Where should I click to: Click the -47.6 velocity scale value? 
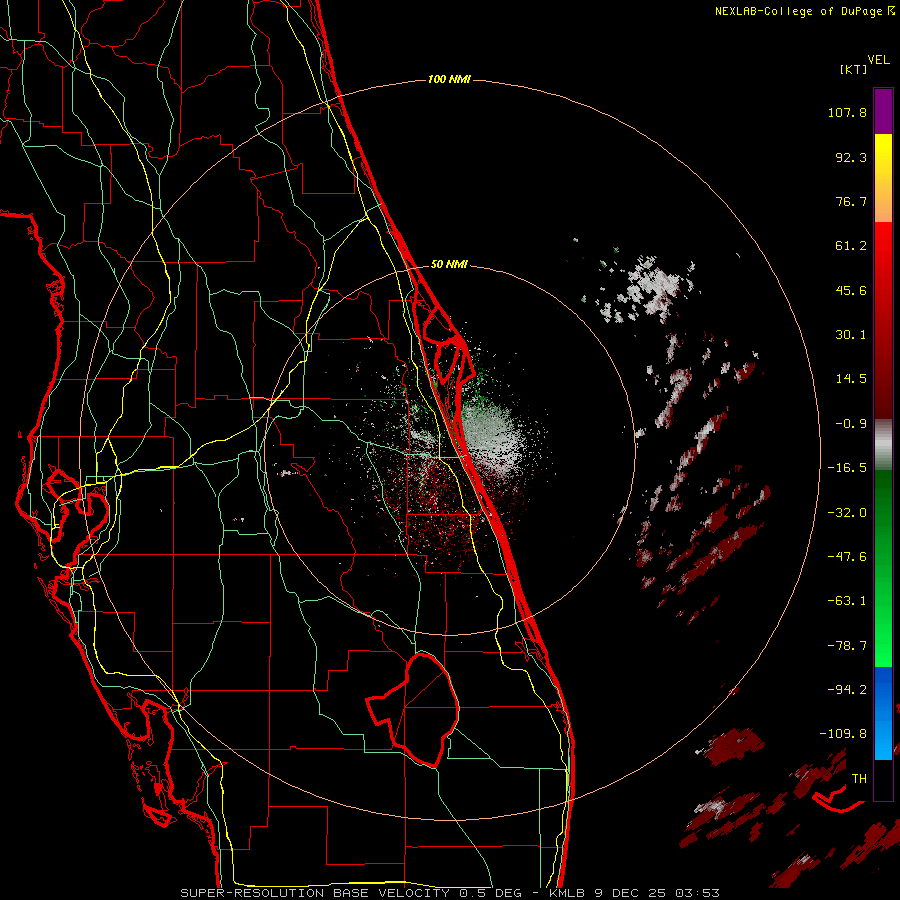pos(847,557)
